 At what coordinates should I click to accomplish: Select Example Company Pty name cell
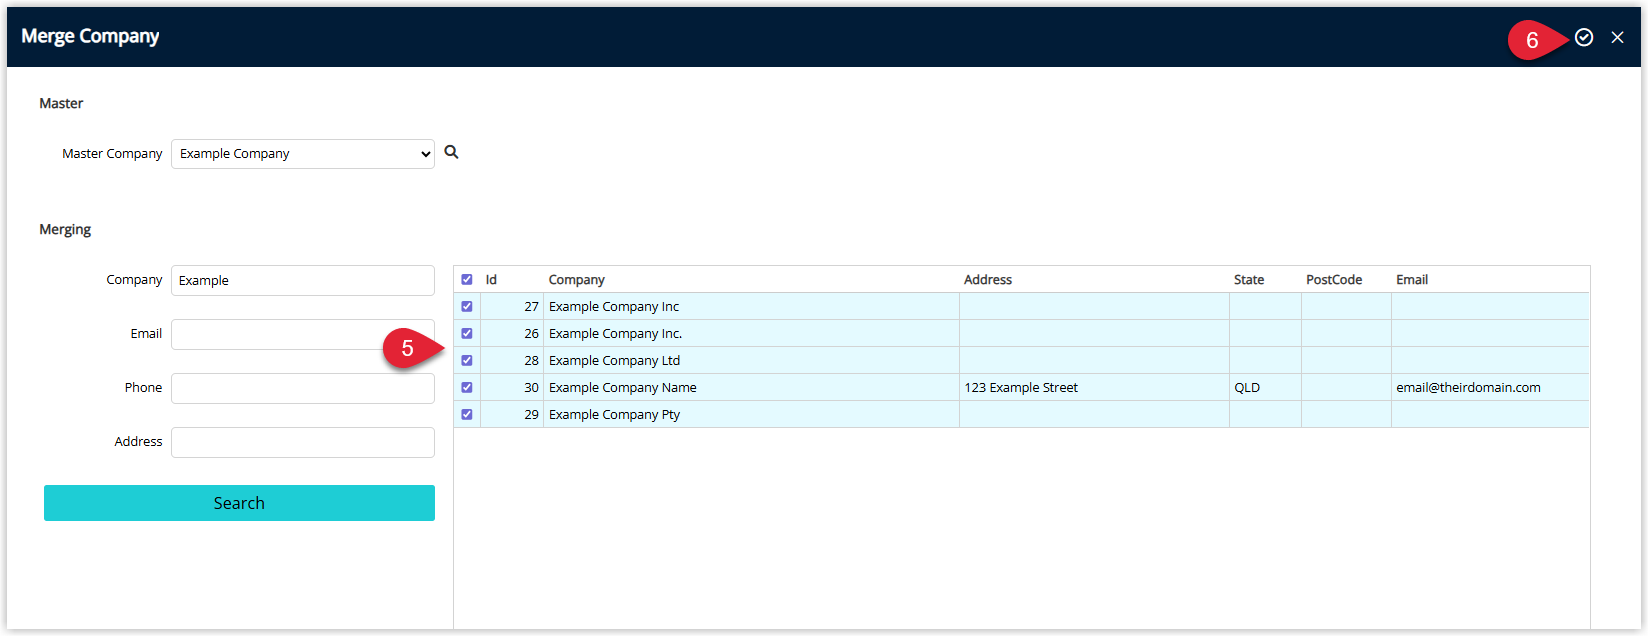pyautogui.click(x=751, y=415)
